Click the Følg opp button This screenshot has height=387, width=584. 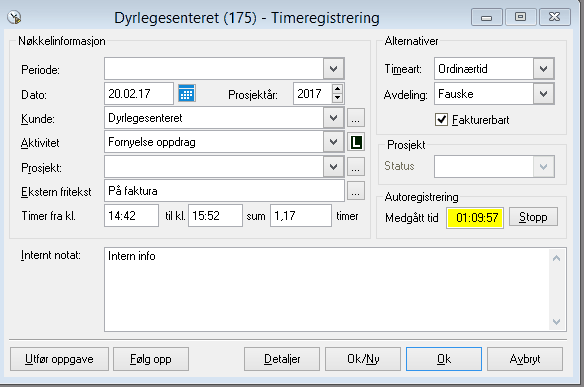click(x=151, y=359)
